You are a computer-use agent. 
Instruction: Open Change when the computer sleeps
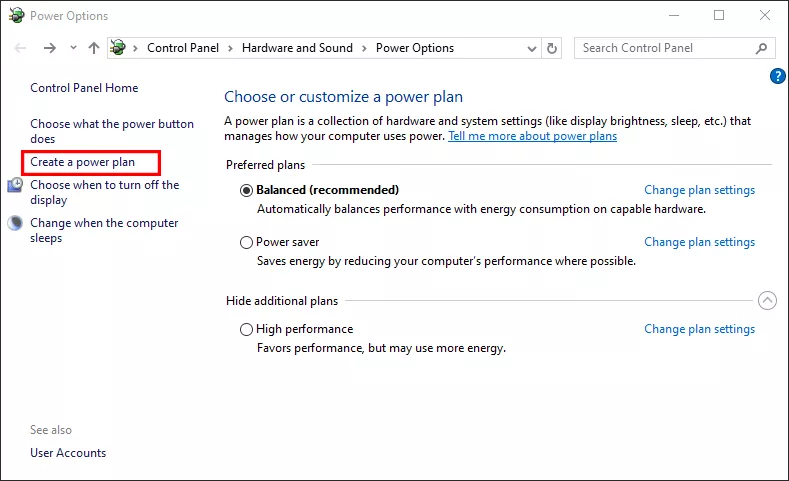(x=104, y=230)
